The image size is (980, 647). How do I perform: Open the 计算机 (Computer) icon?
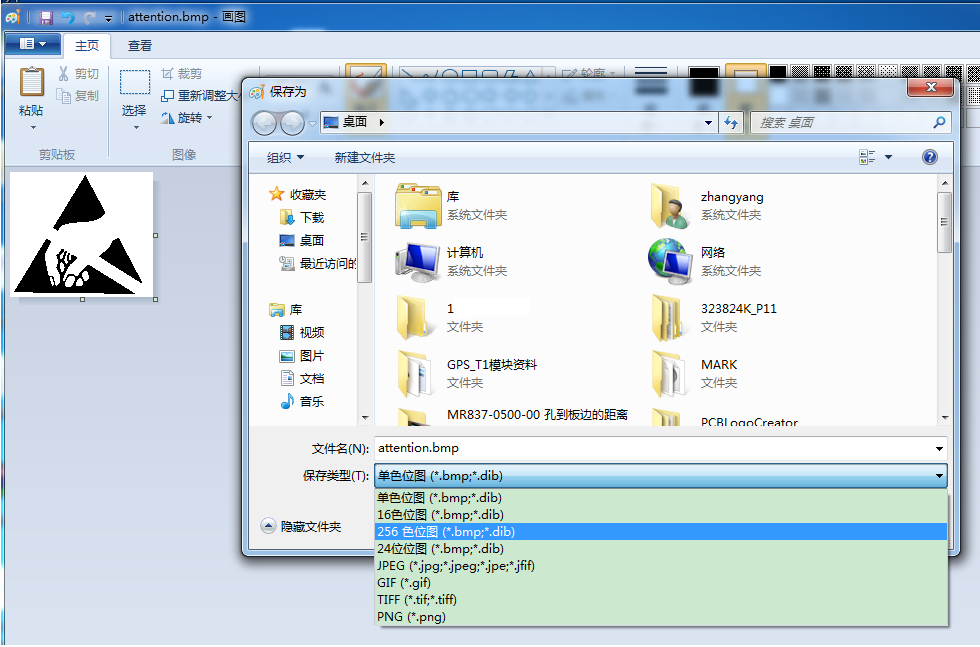(x=418, y=261)
